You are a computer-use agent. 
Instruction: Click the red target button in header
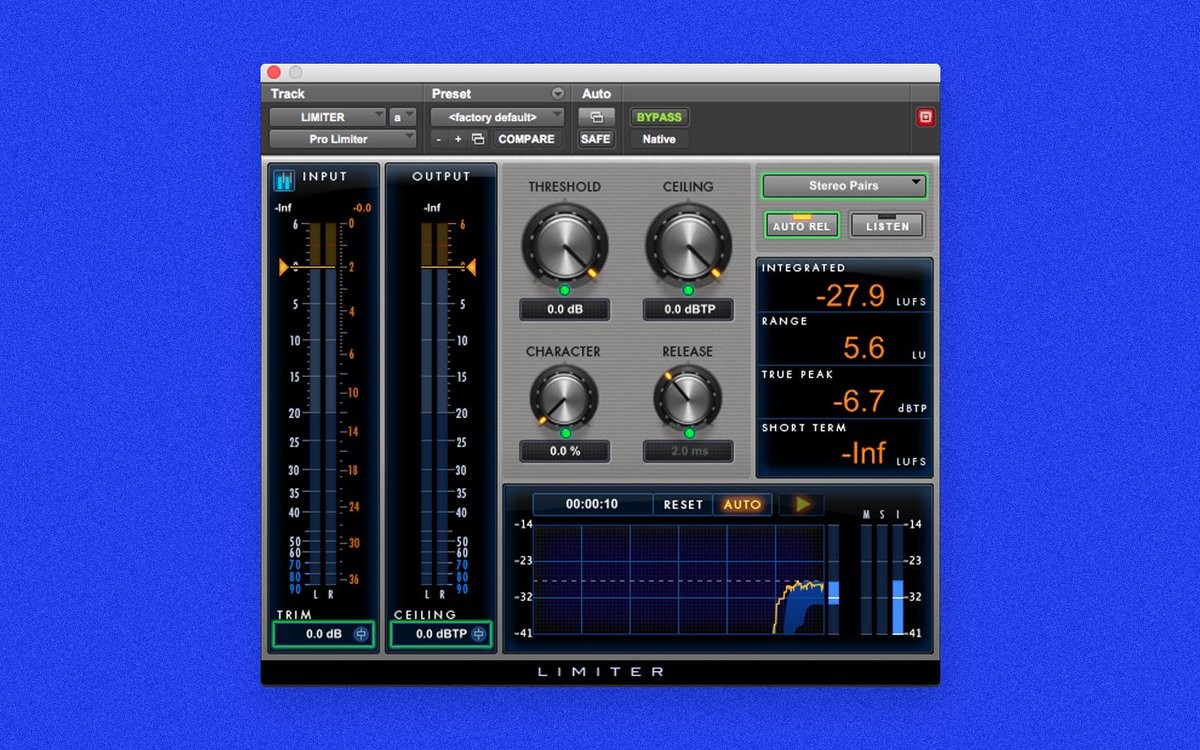925,117
